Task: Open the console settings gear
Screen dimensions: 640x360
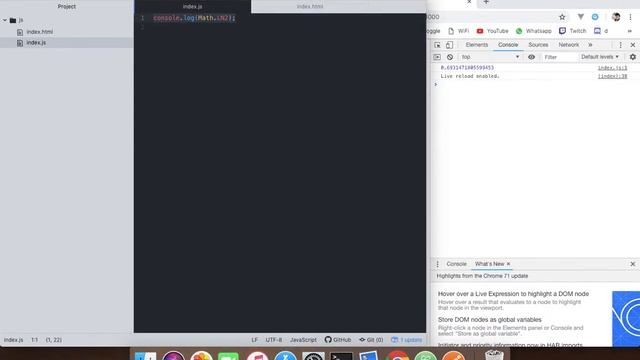Action: (633, 57)
